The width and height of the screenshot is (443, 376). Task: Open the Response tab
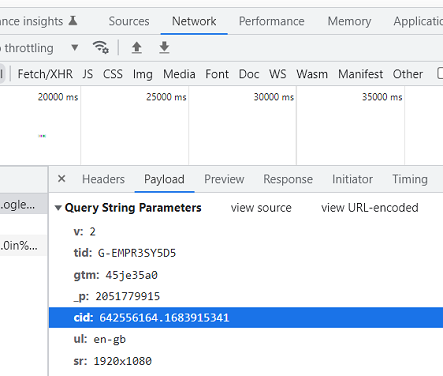pyautogui.click(x=288, y=179)
